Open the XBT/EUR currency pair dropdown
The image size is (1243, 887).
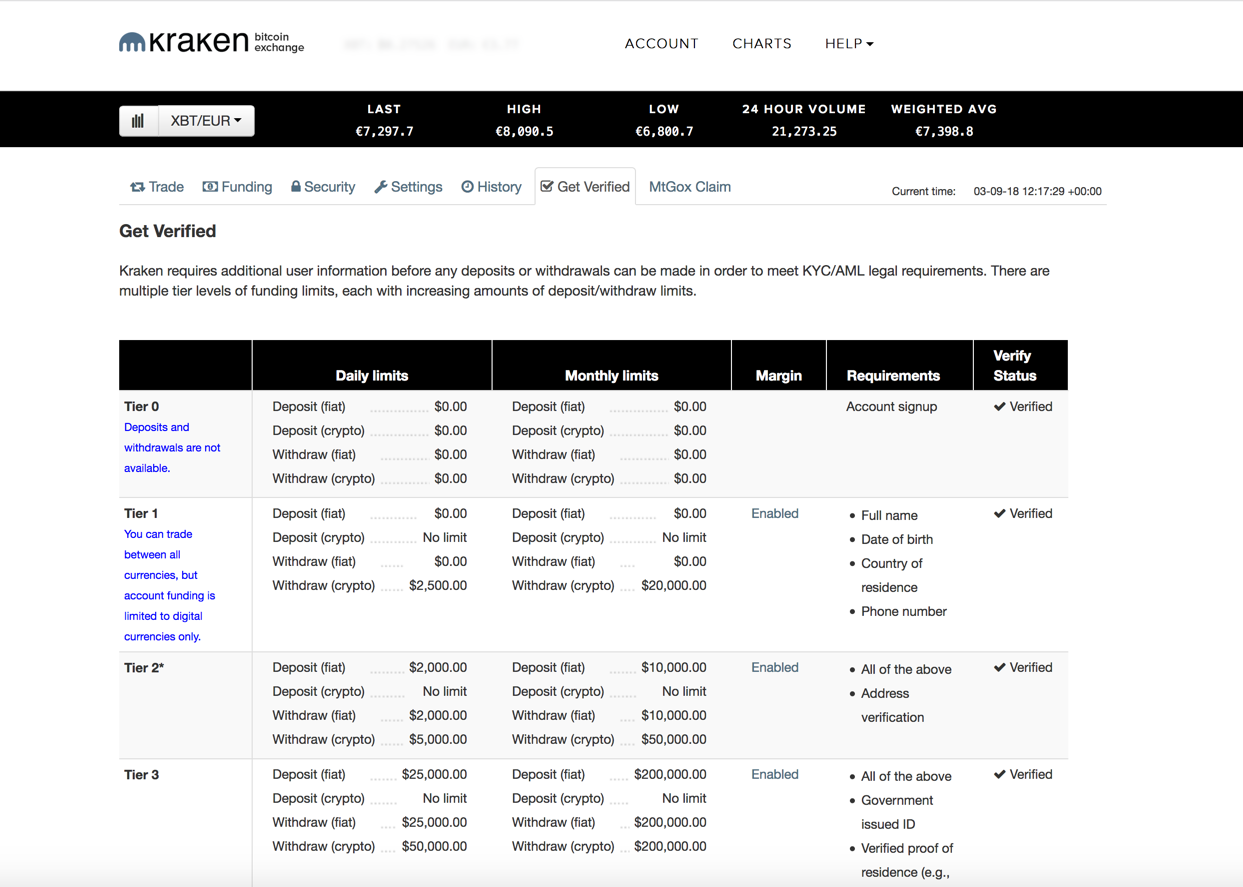(206, 121)
